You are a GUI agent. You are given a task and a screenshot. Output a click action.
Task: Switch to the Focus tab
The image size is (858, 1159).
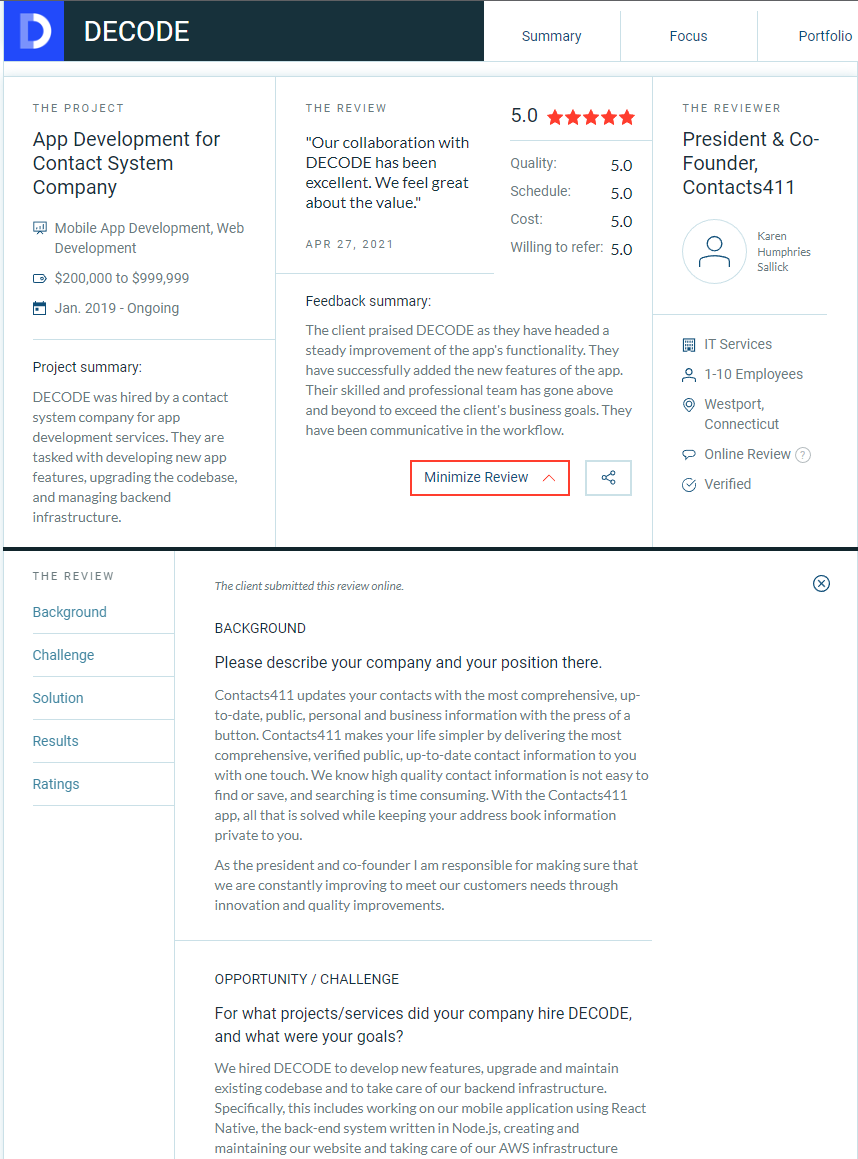coord(688,36)
